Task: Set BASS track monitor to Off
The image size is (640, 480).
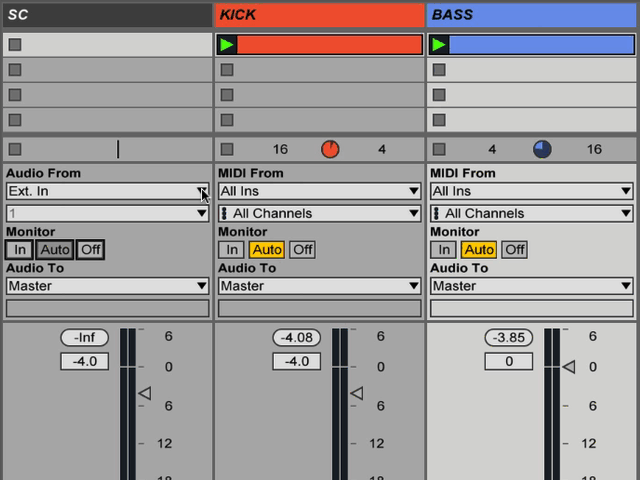Action: click(515, 249)
